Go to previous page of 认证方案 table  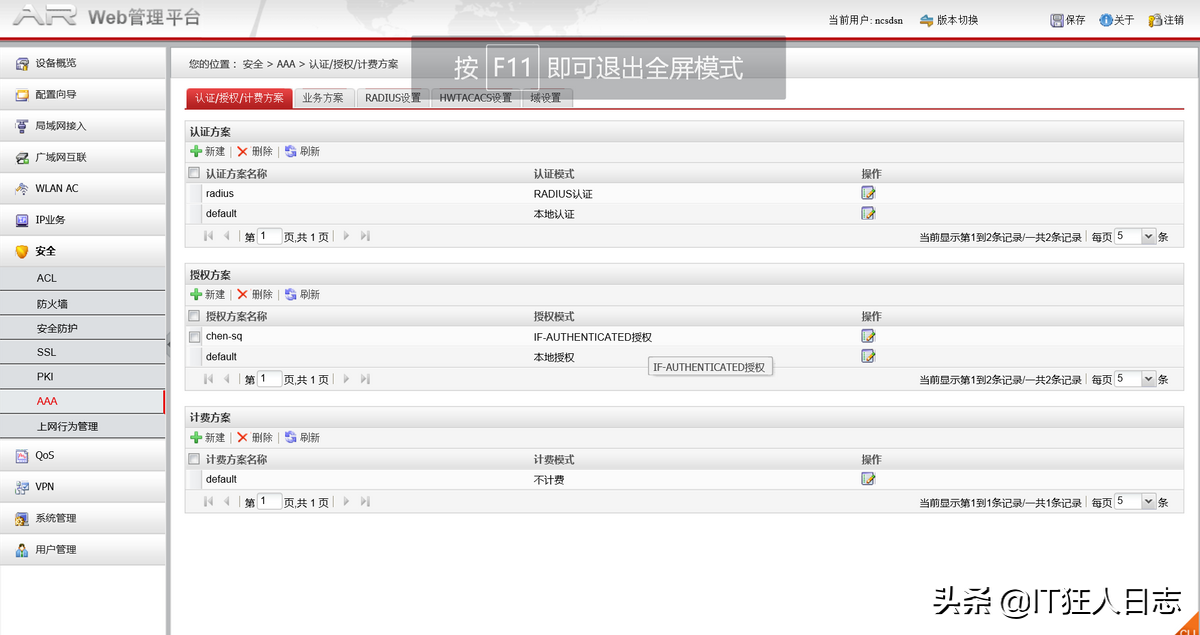click(227, 237)
